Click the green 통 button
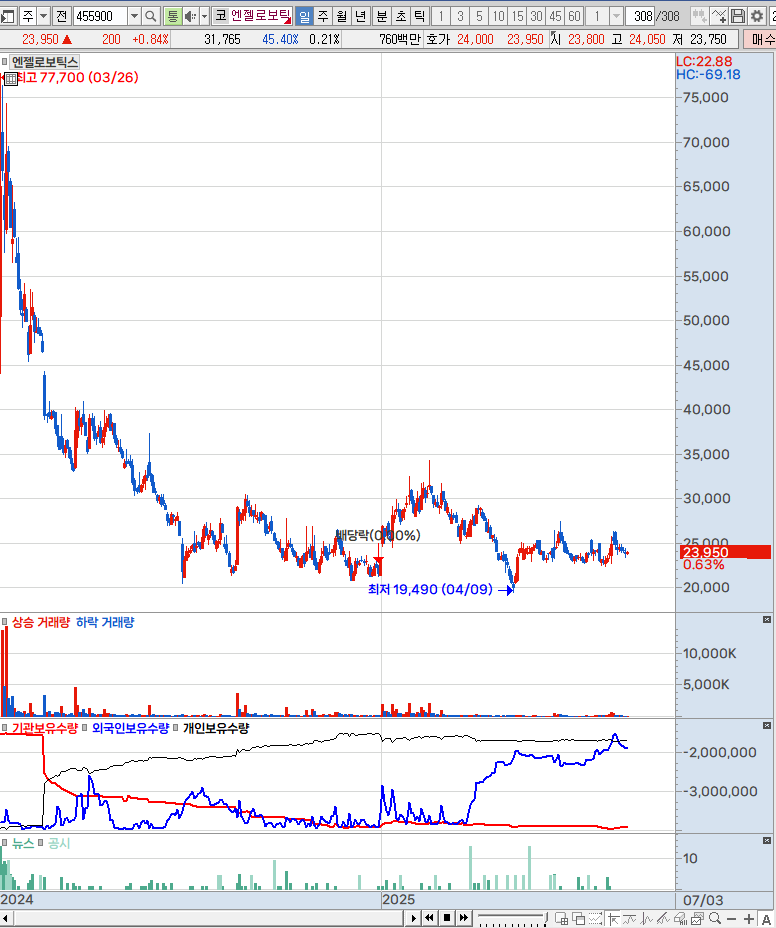Image resolution: width=776 pixels, height=928 pixels. click(172, 16)
